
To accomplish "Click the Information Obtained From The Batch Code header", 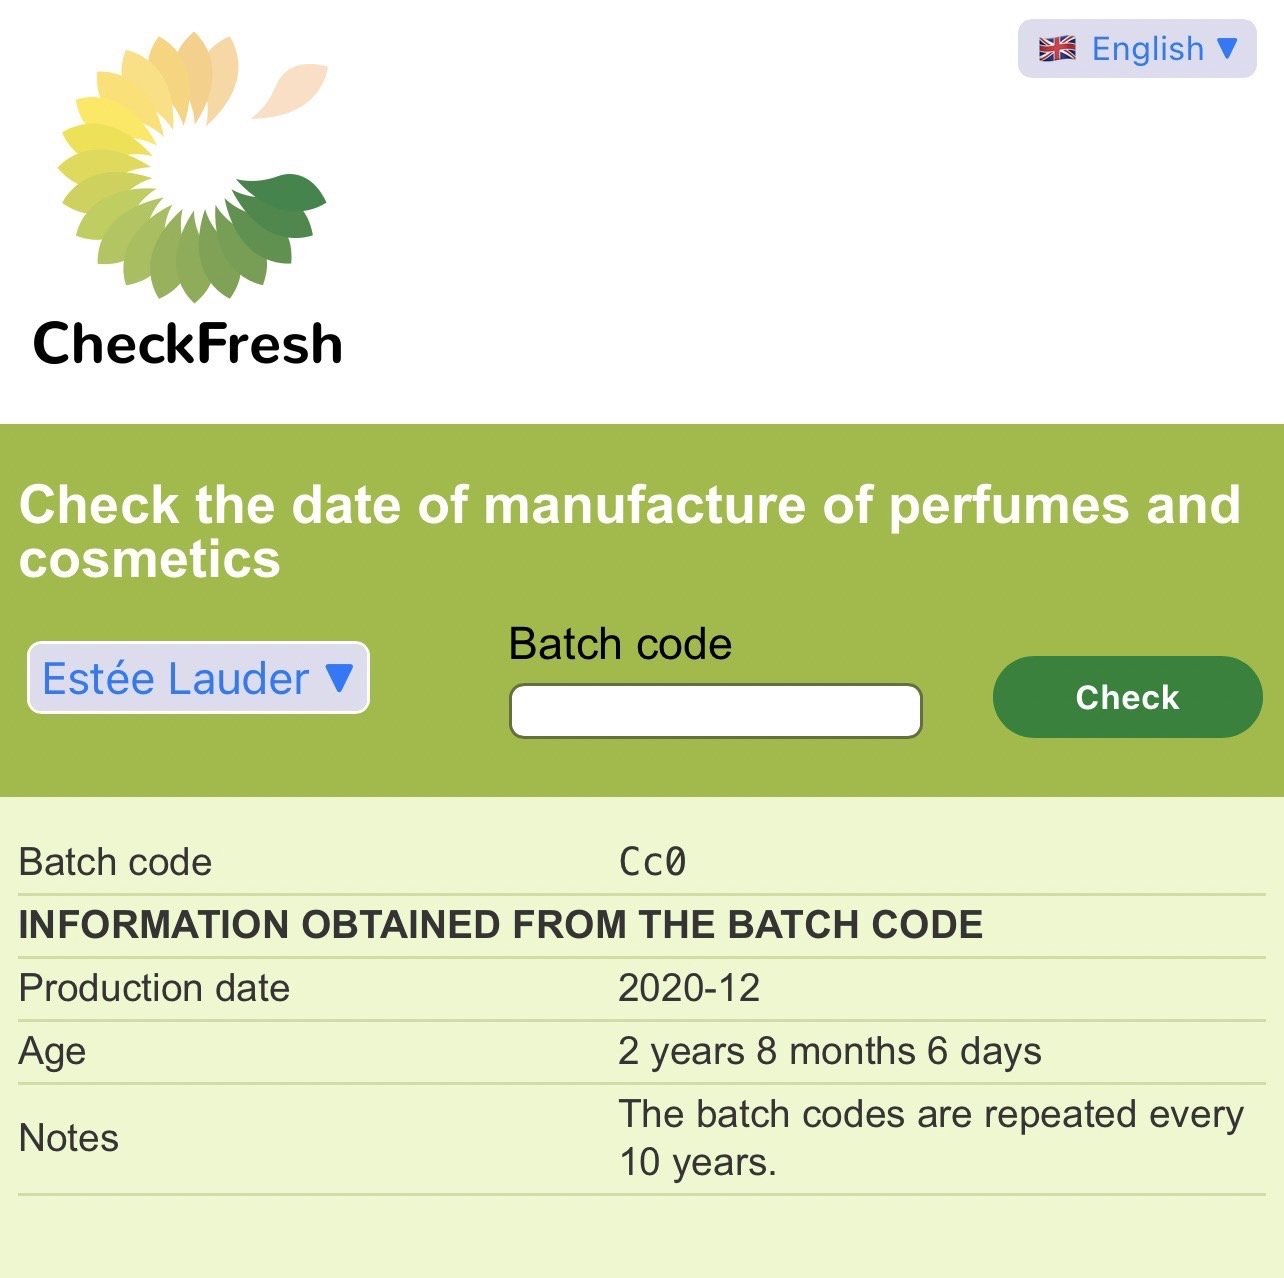I will pos(500,925).
